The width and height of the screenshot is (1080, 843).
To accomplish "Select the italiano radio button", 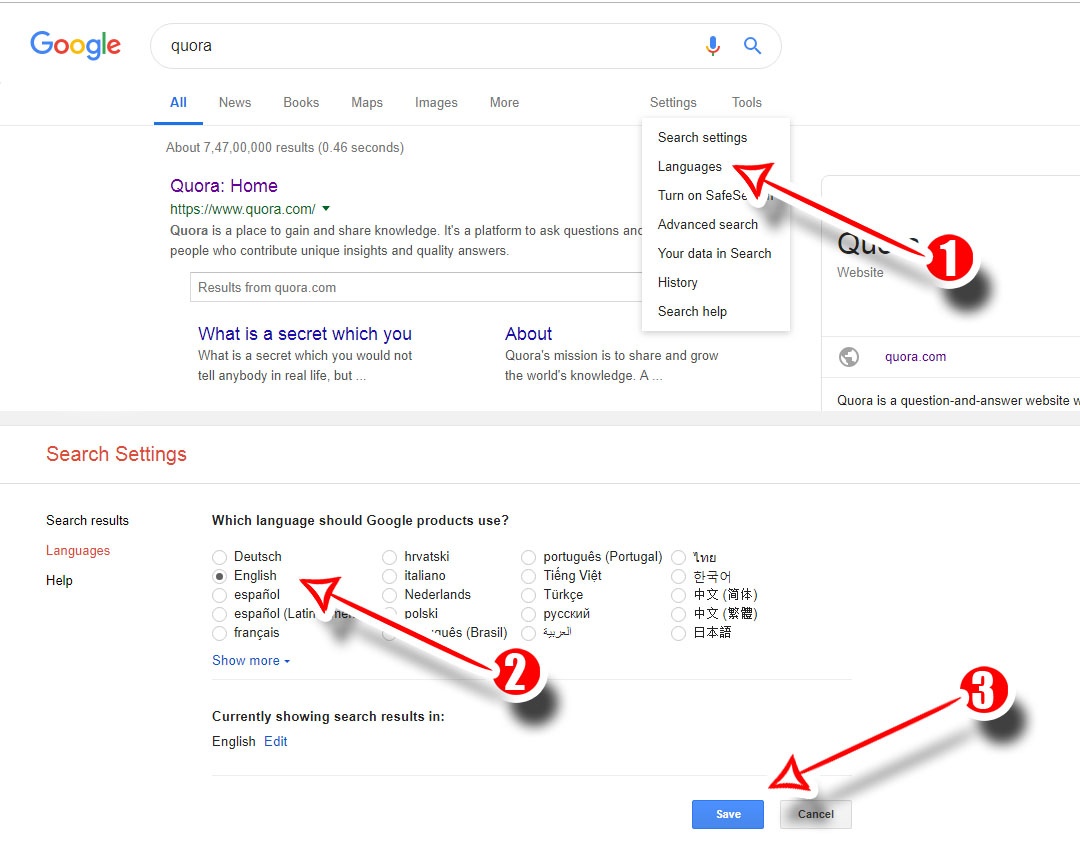I will [x=389, y=576].
